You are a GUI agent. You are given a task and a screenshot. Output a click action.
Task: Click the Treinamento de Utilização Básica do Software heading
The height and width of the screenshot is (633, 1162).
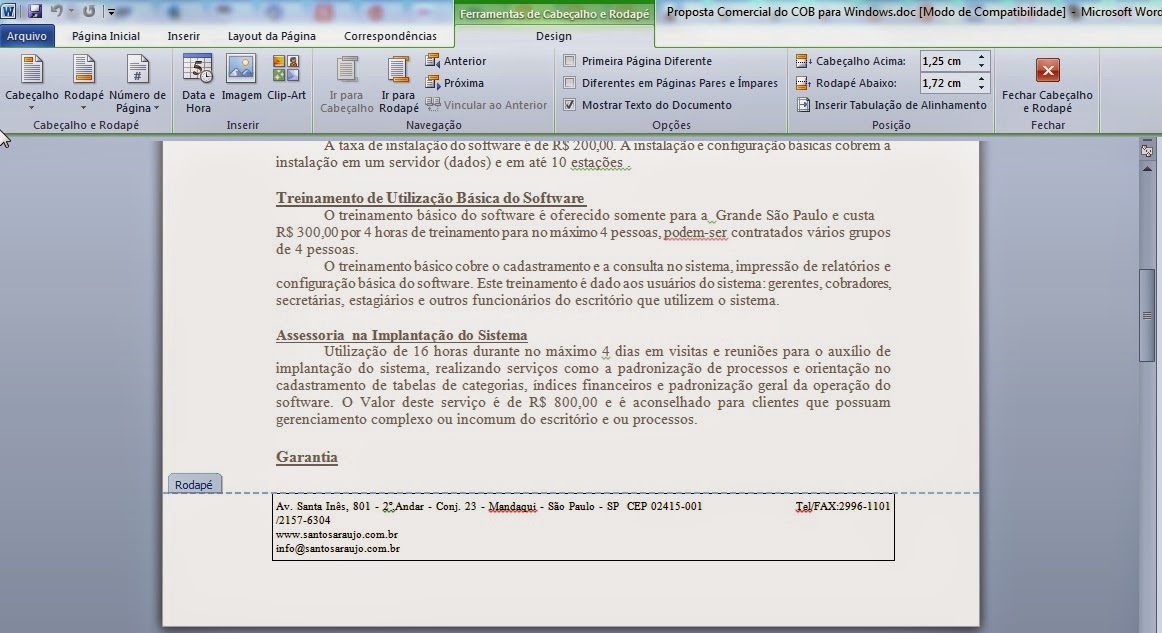coord(431,198)
